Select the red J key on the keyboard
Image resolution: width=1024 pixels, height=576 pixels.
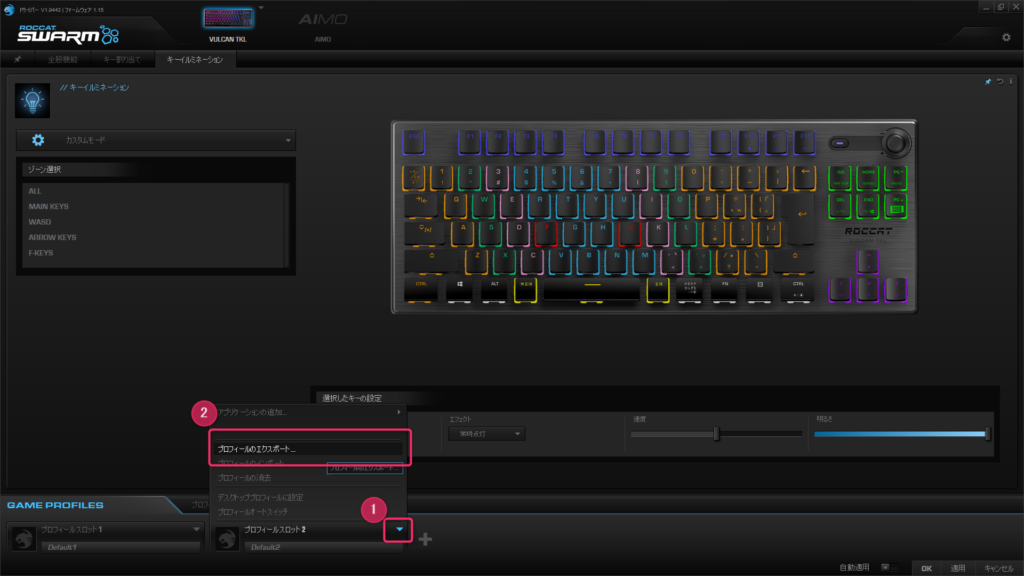[x=630, y=233]
